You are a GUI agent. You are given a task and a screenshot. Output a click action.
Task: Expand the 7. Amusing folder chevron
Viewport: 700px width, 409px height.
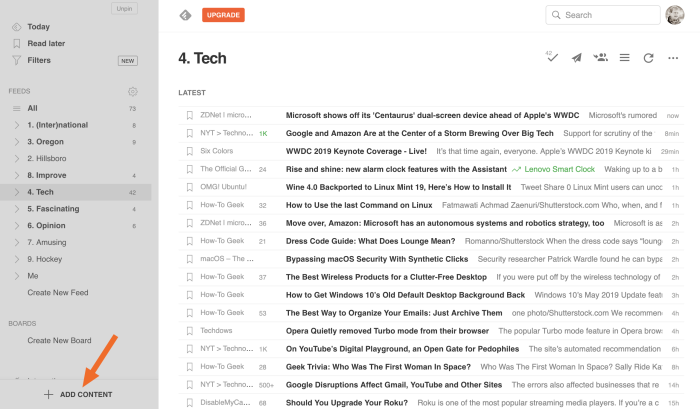[x=17, y=242]
